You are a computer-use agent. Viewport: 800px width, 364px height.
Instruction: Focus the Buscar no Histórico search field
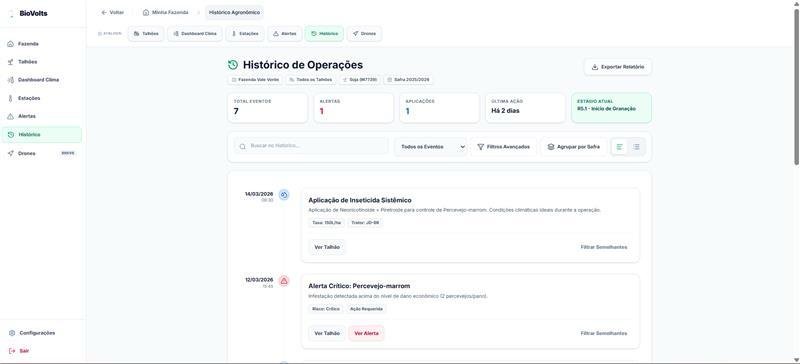311,146
